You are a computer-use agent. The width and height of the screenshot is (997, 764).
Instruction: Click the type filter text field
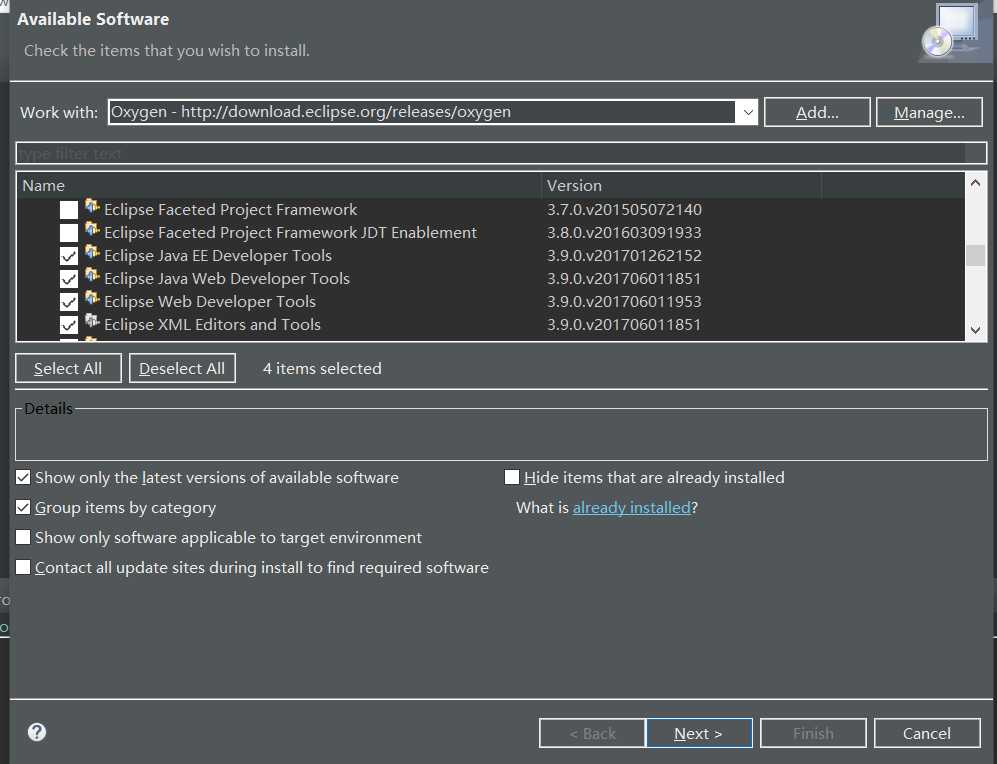tap(500, 153)
